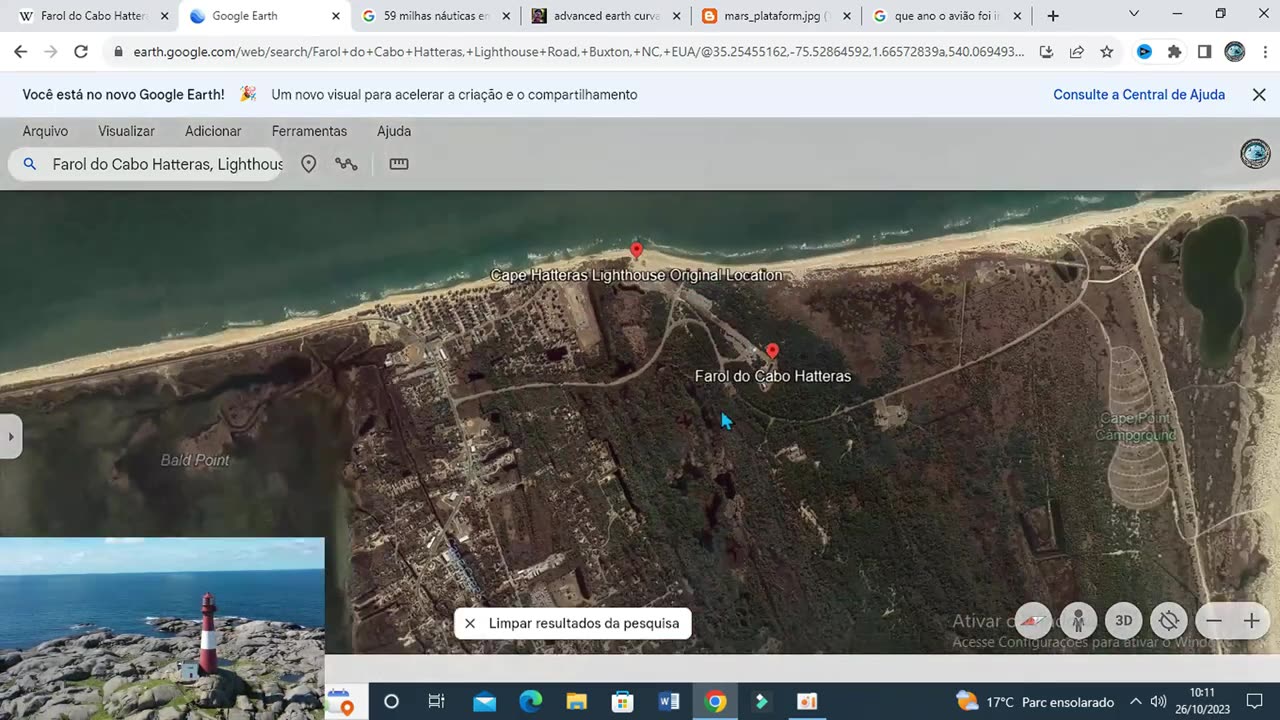Open Task View in the taskbar

coord(436,701)
